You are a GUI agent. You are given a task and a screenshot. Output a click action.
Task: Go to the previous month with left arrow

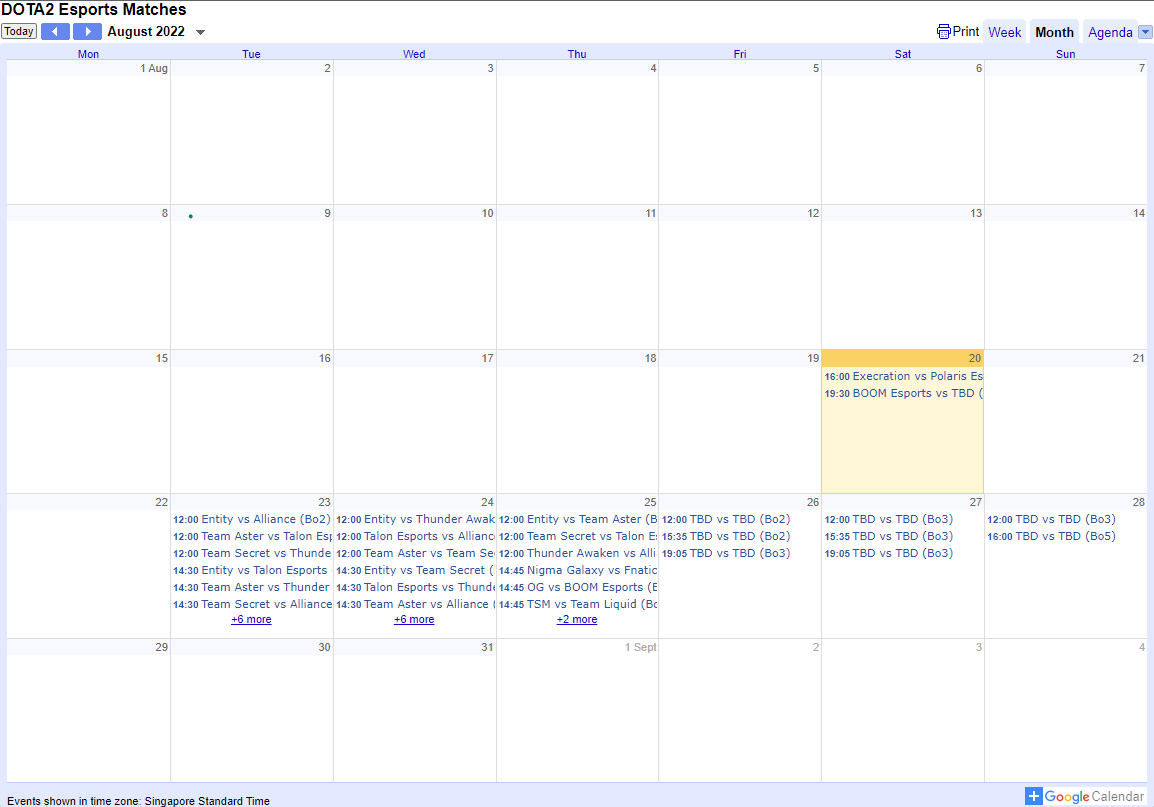click(55, 31)
